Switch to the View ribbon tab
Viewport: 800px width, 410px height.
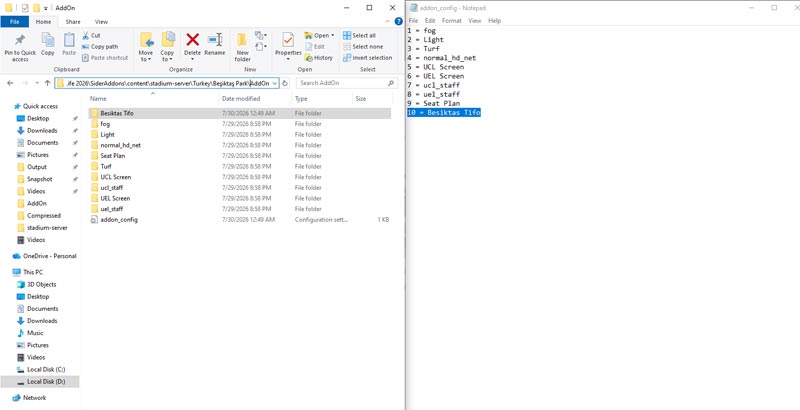click(102, 22)
